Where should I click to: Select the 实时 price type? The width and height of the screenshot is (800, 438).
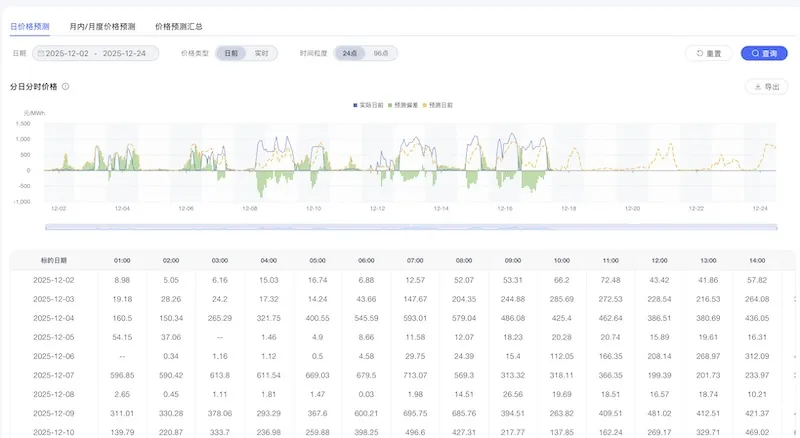(x=260, y=53)
